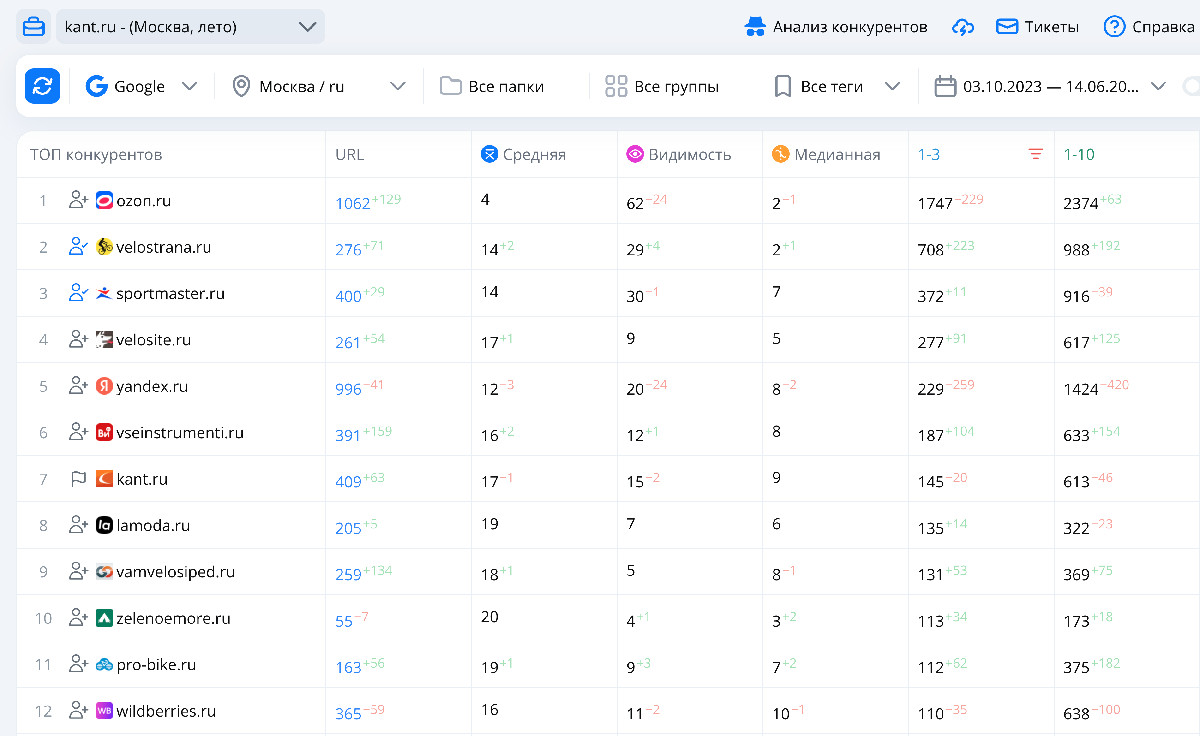Add wildberries.ru as competitor icon
Image resolution: width=1200 pixels, height=736 pixels.
coord(78,711)
